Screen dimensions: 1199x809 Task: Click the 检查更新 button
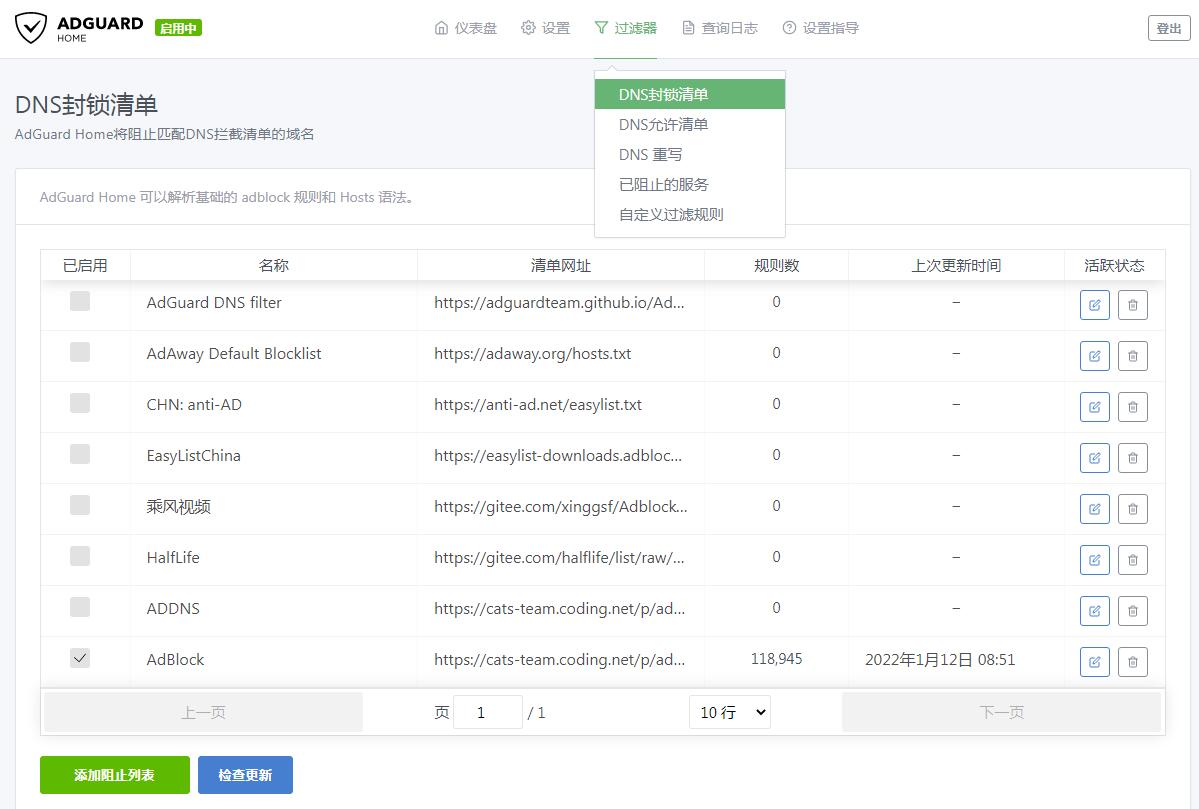(245, 774)
